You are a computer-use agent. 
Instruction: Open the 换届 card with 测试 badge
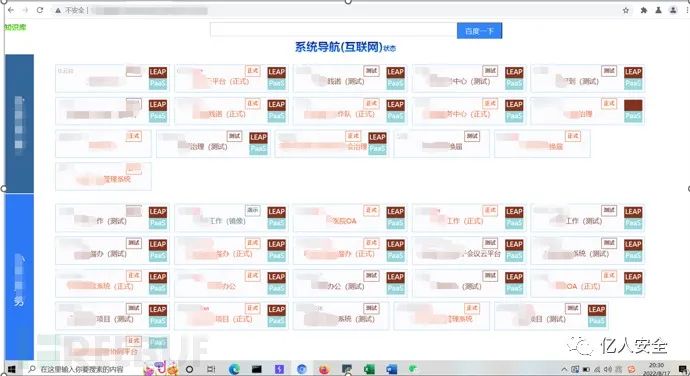(x=441, y=144)
